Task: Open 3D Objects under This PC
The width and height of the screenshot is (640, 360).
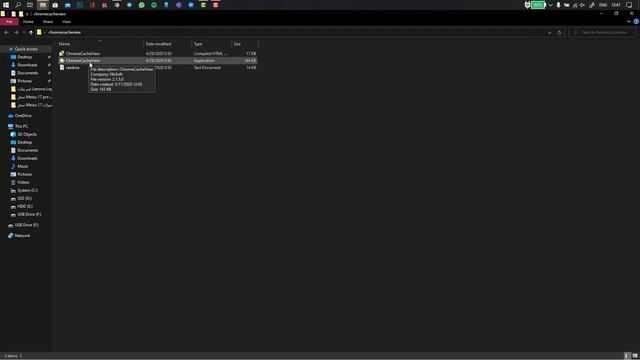Action: (x=27, y=134)
